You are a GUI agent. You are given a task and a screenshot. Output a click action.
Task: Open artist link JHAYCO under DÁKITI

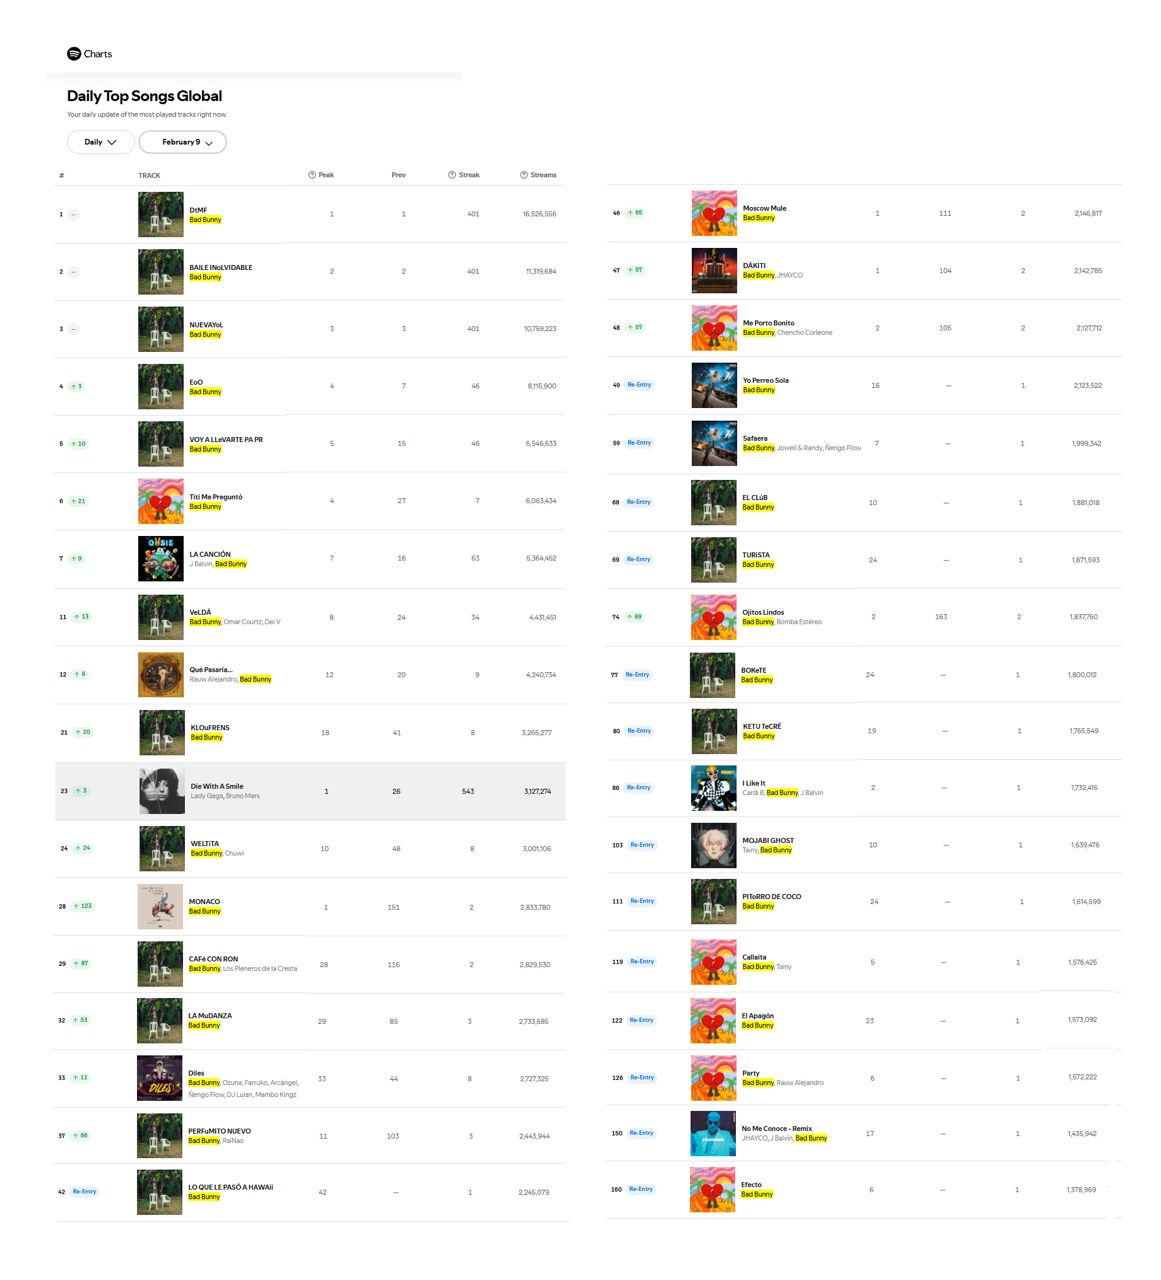click(x=790, y=275)
